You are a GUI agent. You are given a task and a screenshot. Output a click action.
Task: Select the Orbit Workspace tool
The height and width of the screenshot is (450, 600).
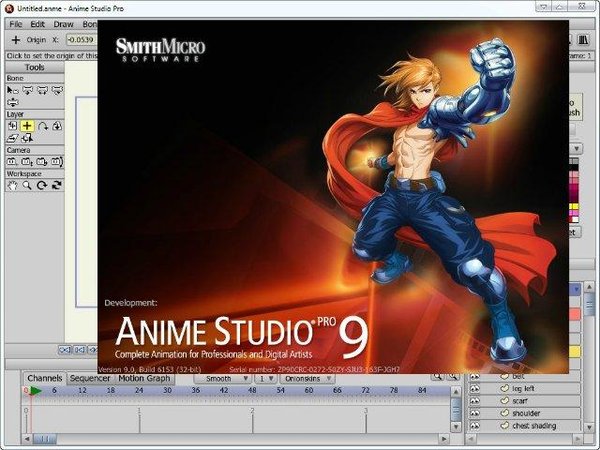click(x=57, y=186)
